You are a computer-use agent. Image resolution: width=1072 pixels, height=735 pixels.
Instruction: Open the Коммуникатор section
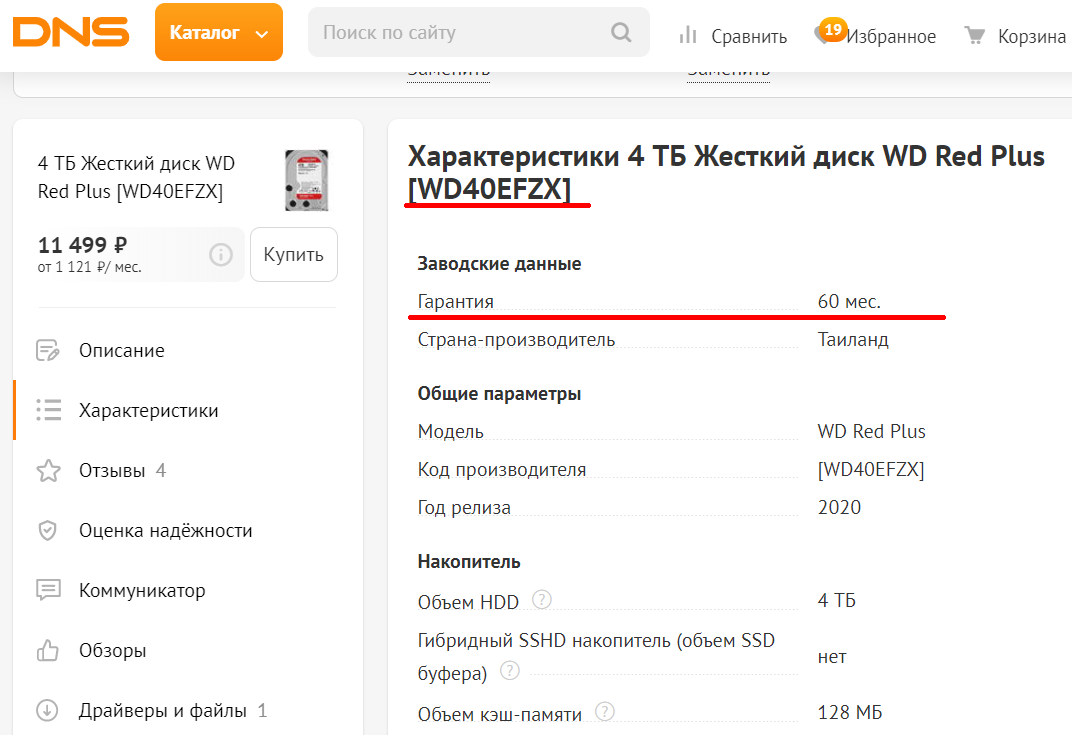pyautogui.click(x=142, y=591)
